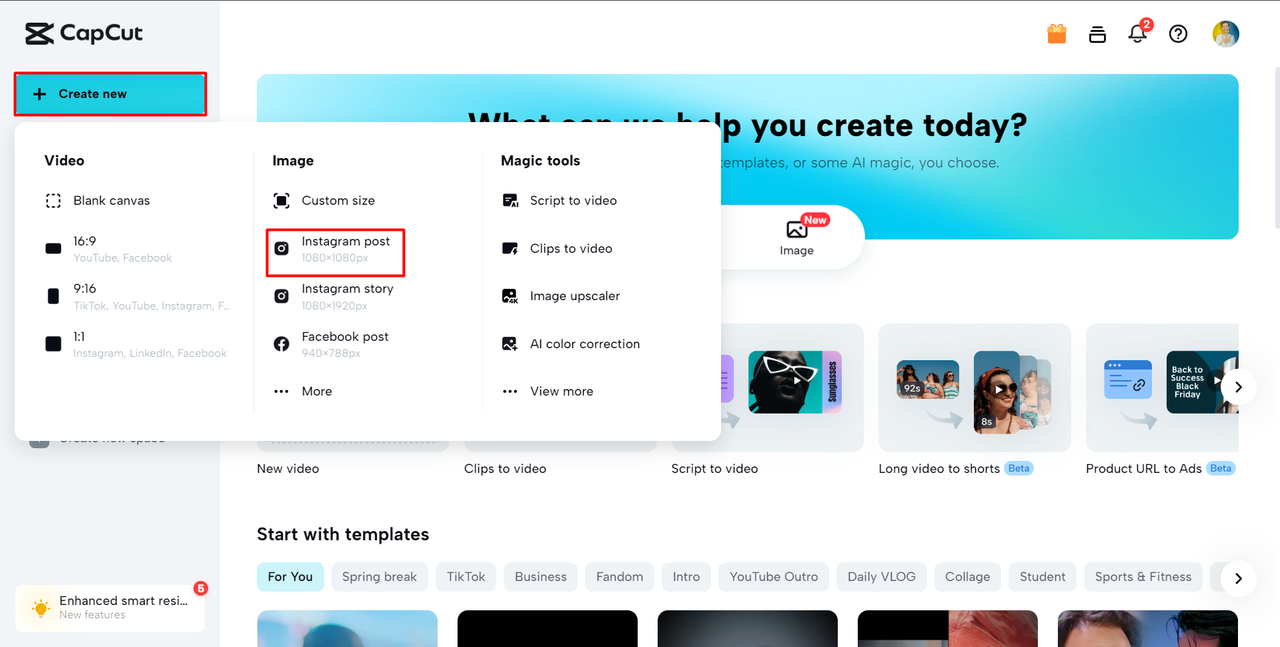Click the 1:1 square ratio icon

[53, 344]
